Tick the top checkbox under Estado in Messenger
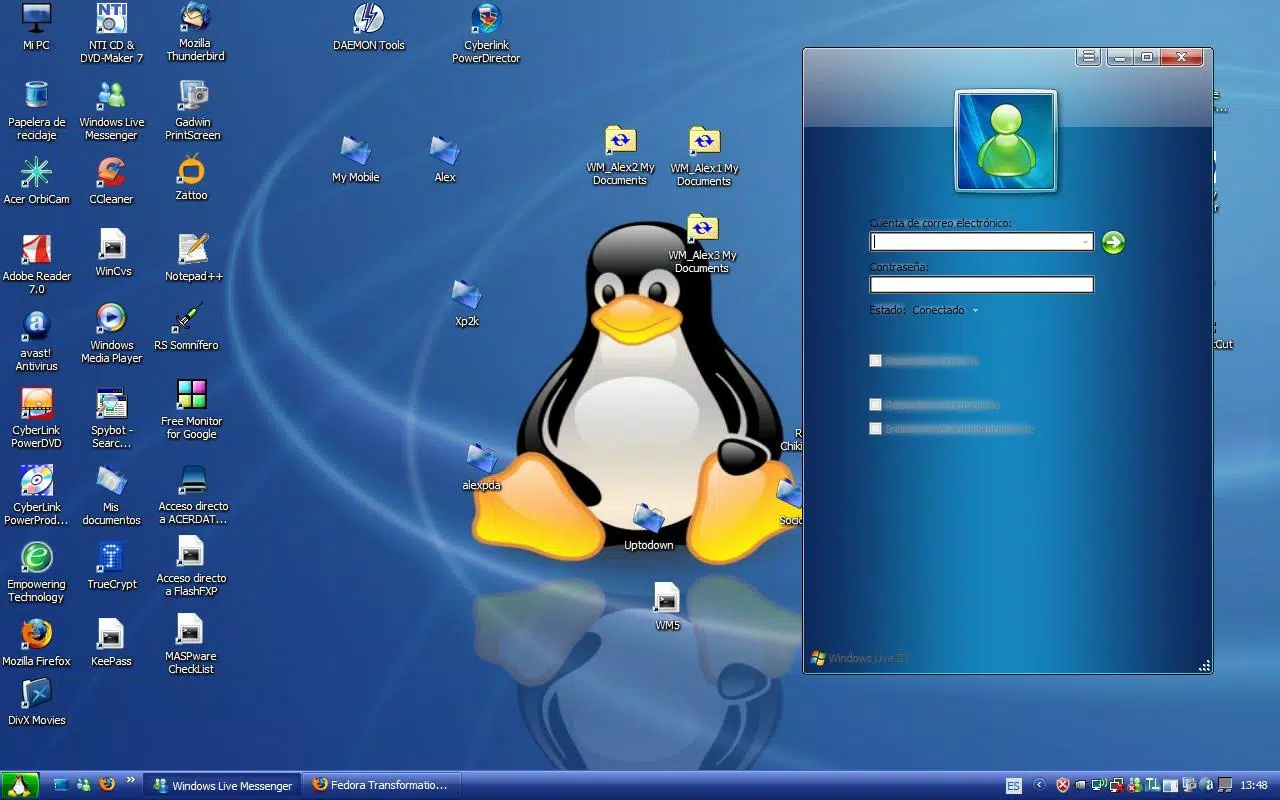The height and width of the screenshot is (800, 1280). pos(875,361)
